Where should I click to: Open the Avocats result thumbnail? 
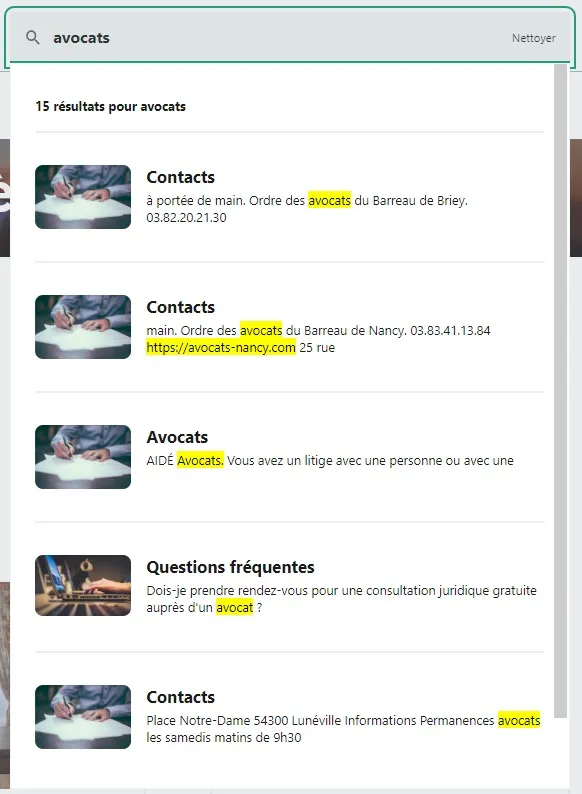(x=83, y=457)
